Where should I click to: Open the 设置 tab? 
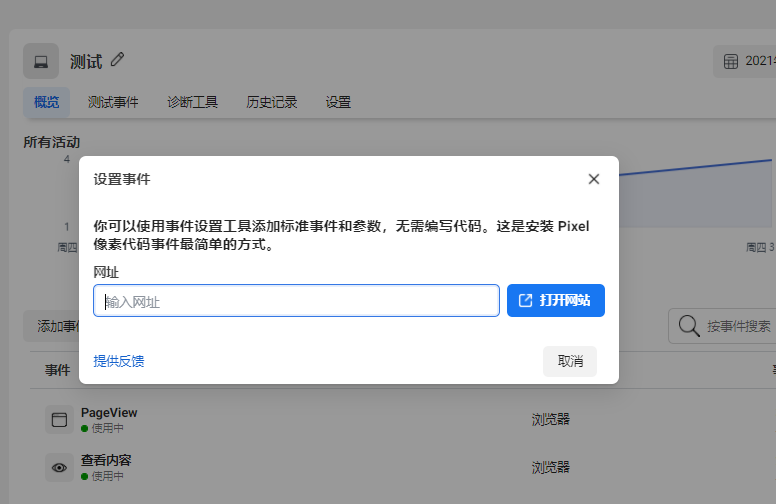(338, 102)
